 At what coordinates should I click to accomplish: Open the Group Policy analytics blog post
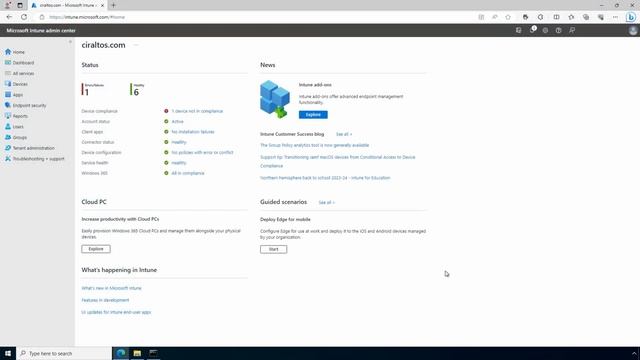[x=314, y=145]
